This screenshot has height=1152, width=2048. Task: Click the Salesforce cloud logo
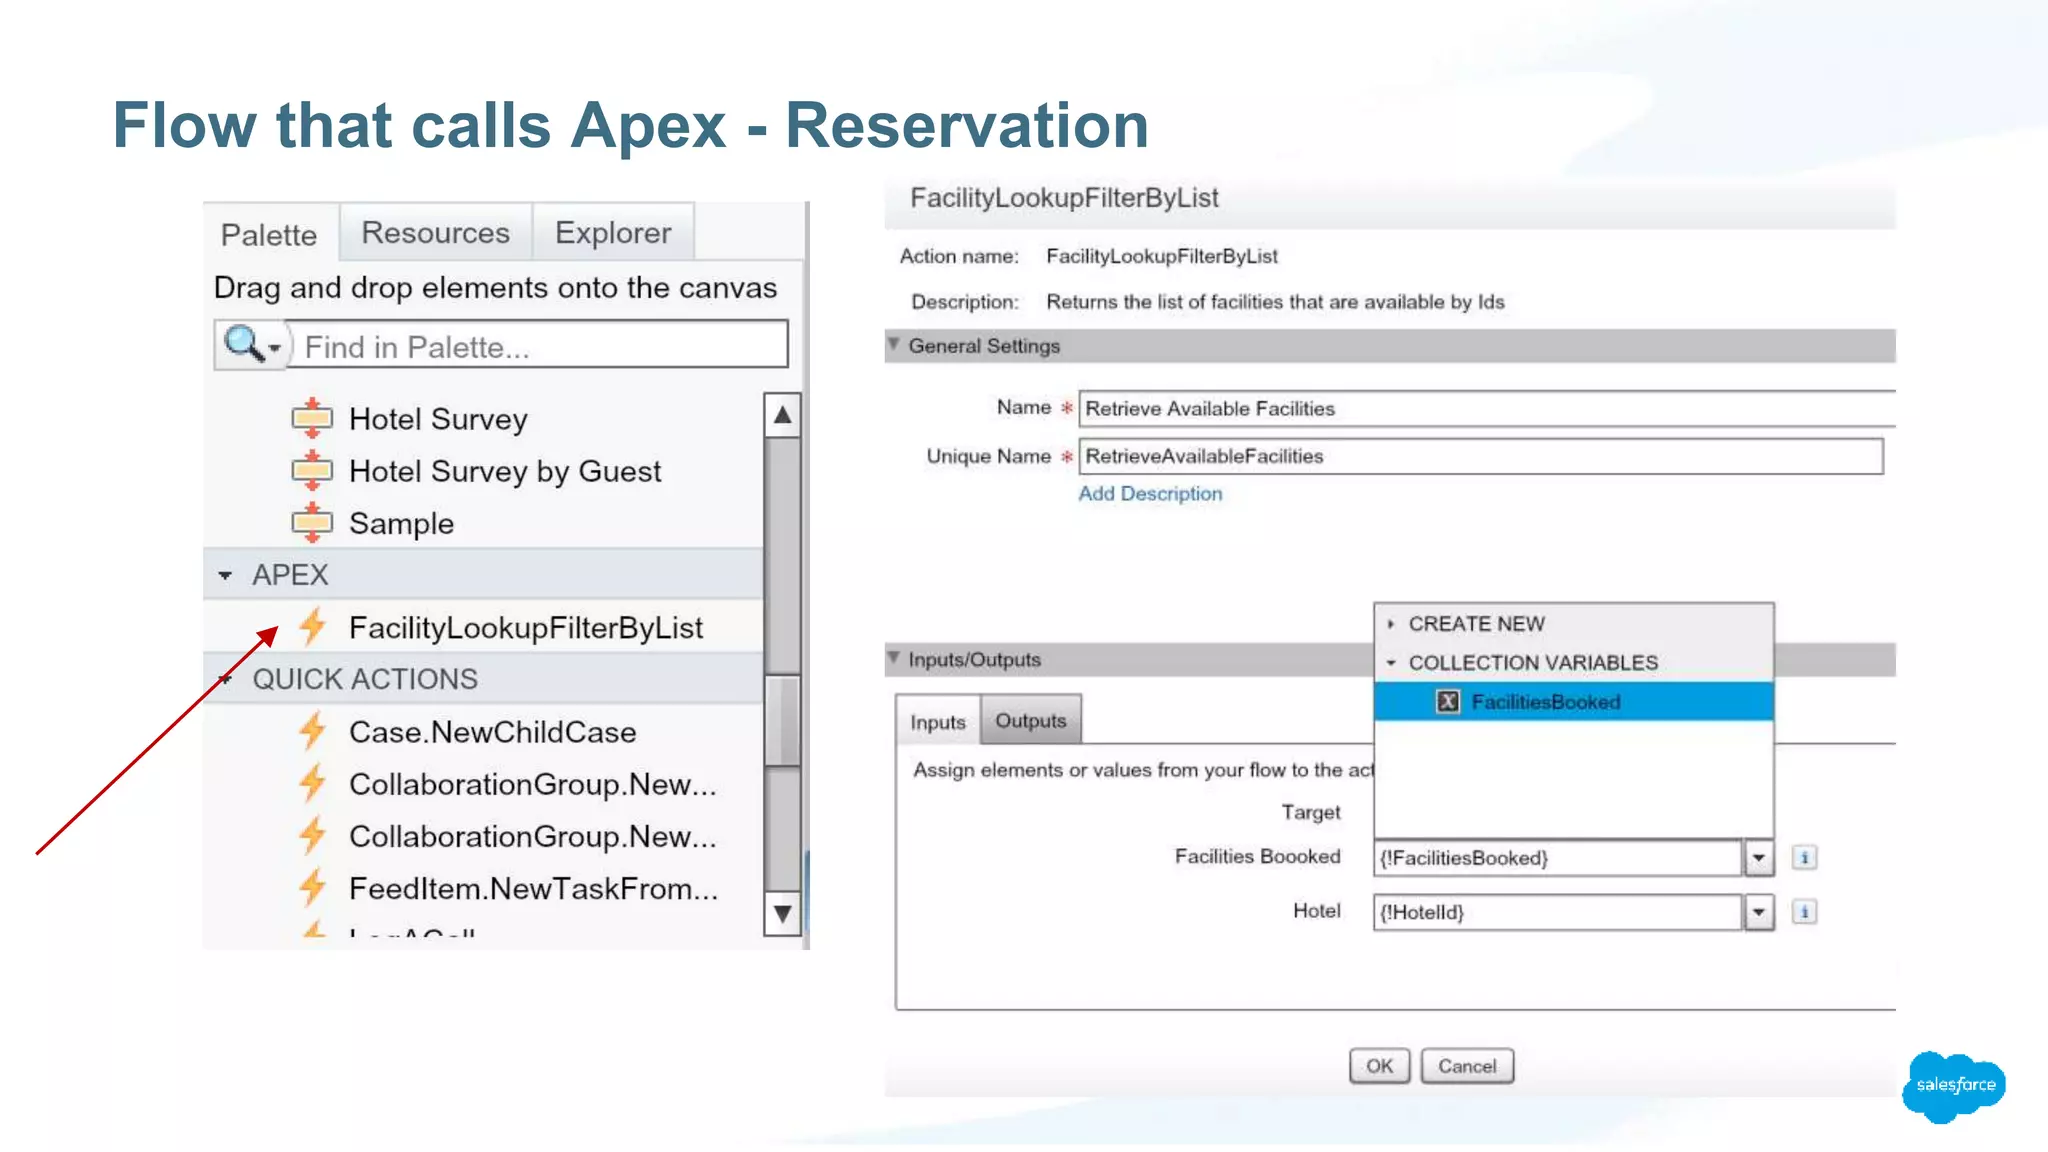point(1954,1086)
